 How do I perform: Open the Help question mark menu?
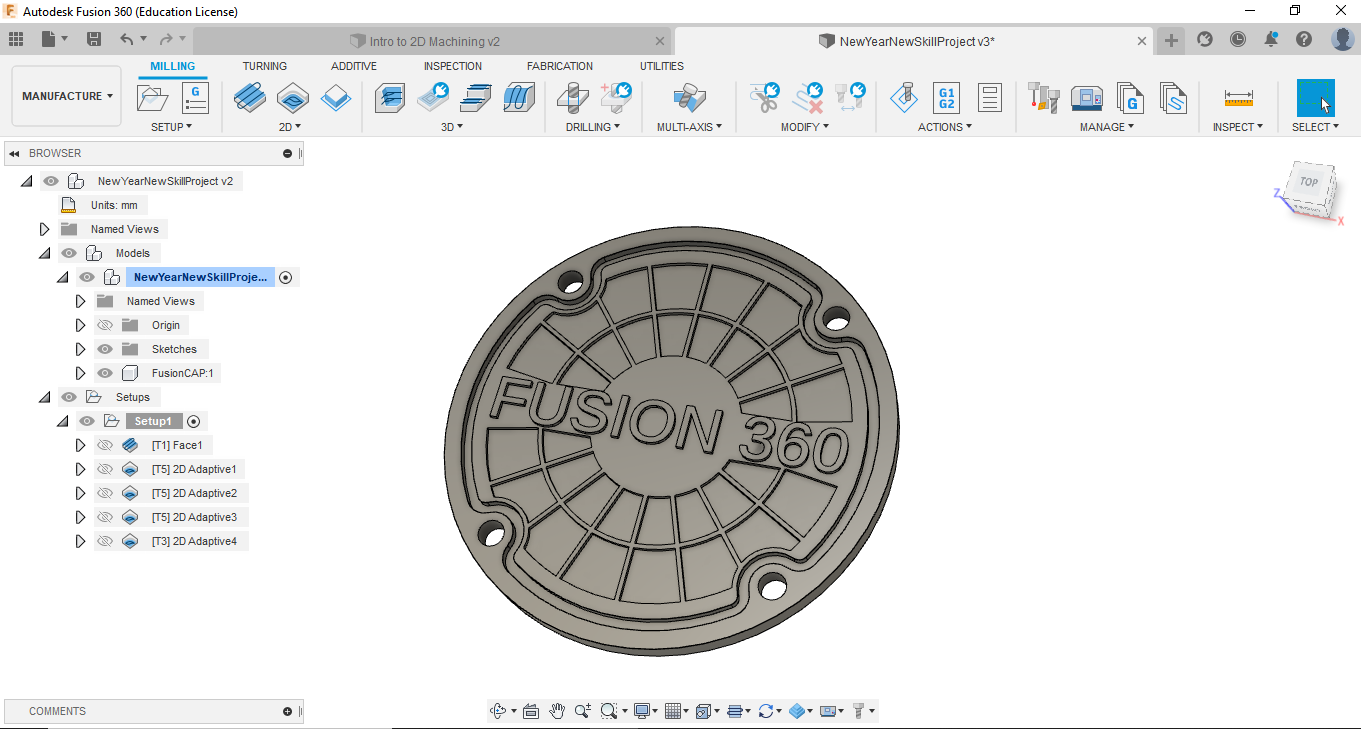tap(1304, 39)
